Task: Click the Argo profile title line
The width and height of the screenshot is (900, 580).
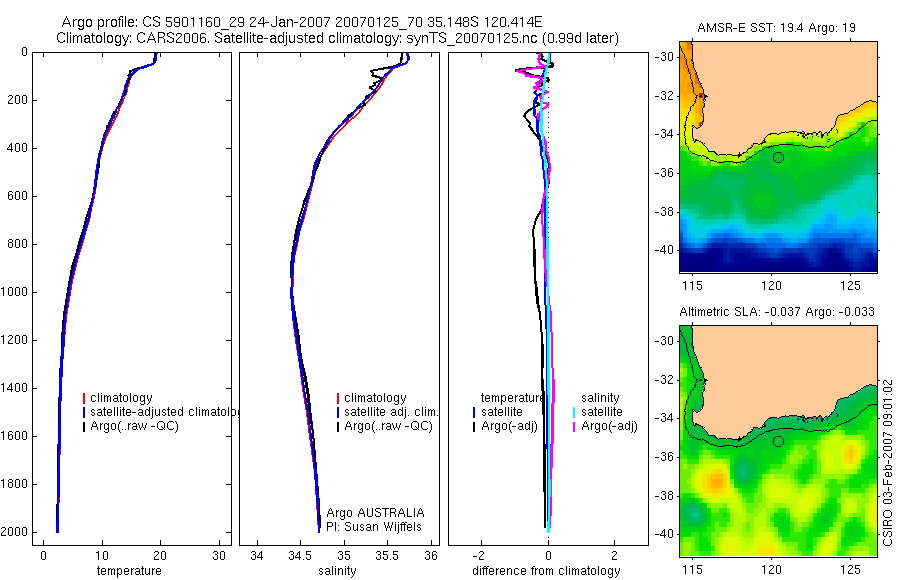Action: [302, 23]
